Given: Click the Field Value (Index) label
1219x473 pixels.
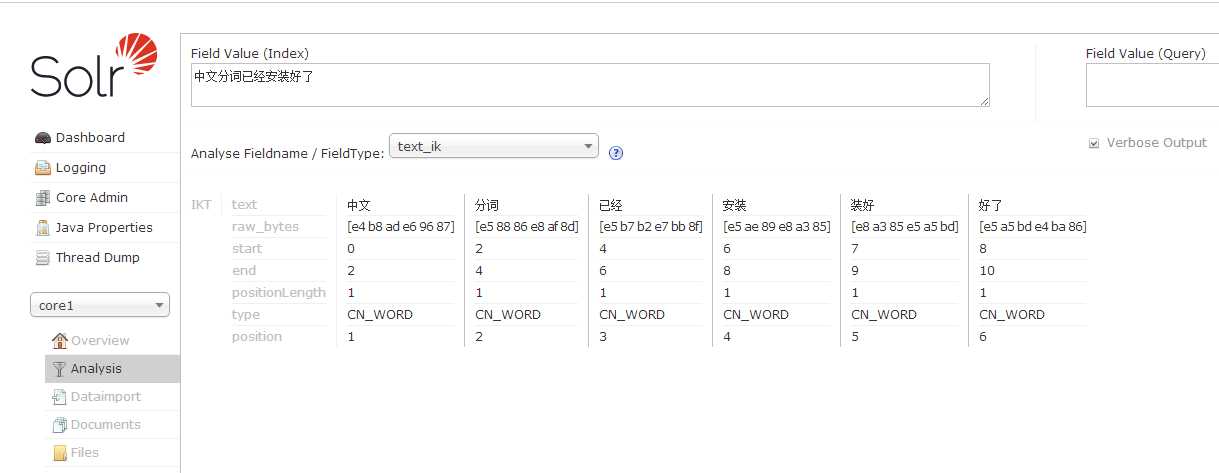Looking at the screenshot, I should (x=250, y=53).
